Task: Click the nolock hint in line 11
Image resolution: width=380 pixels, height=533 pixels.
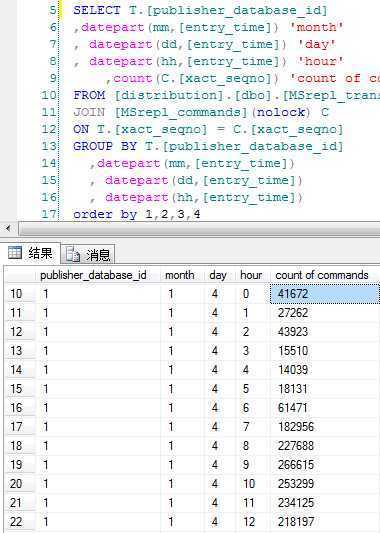Action: pyautogui.click(x=281, y=112)
